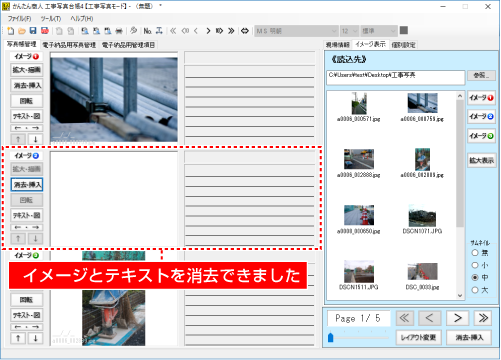Select thumbnail size 無 radio button

click(475, 253)
